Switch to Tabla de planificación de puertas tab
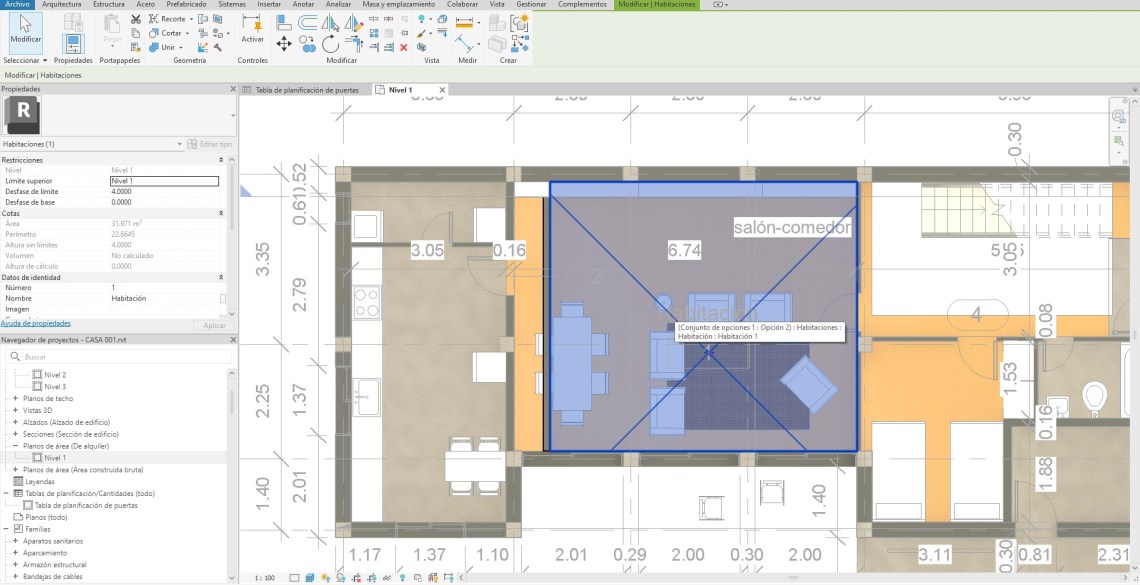This screenshot has height=585, width=1140. tap(305, 90)
